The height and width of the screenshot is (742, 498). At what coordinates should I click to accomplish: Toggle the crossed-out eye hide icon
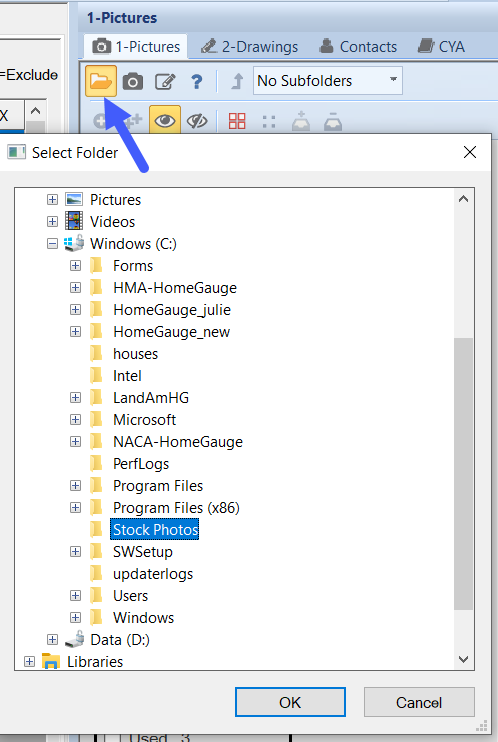(197, 121)
